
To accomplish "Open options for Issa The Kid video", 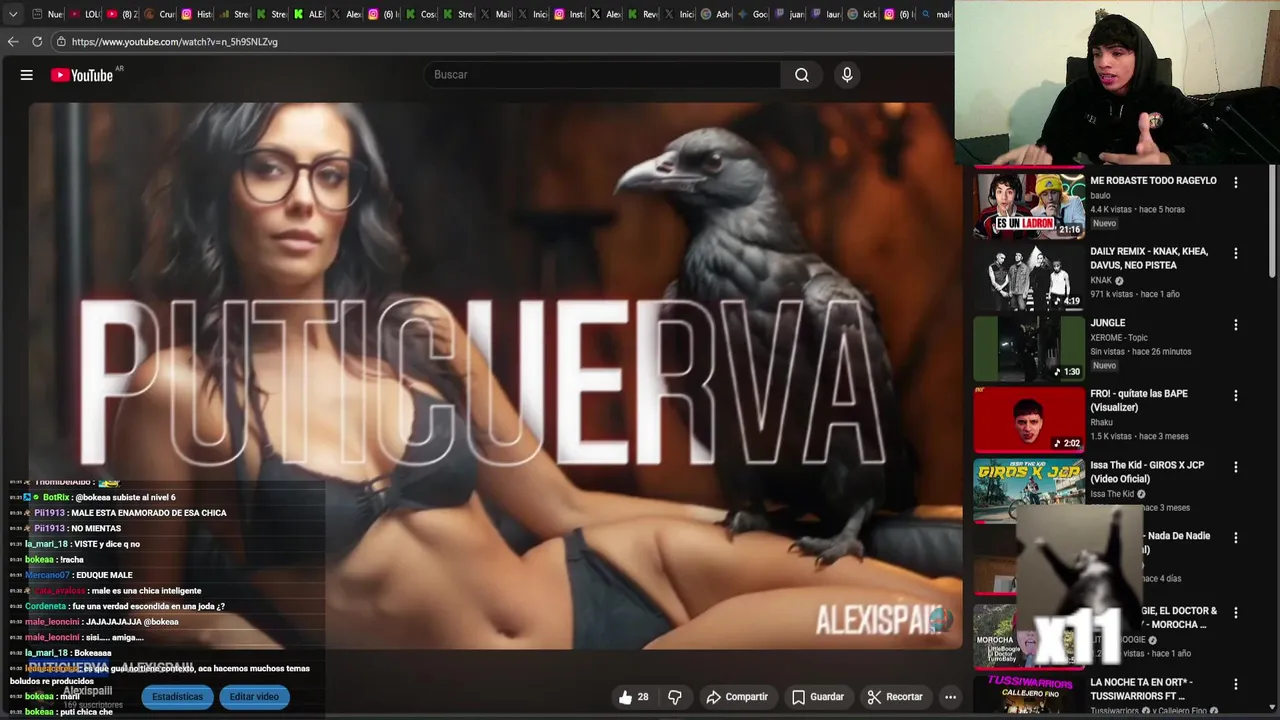I will [1236, 467].
